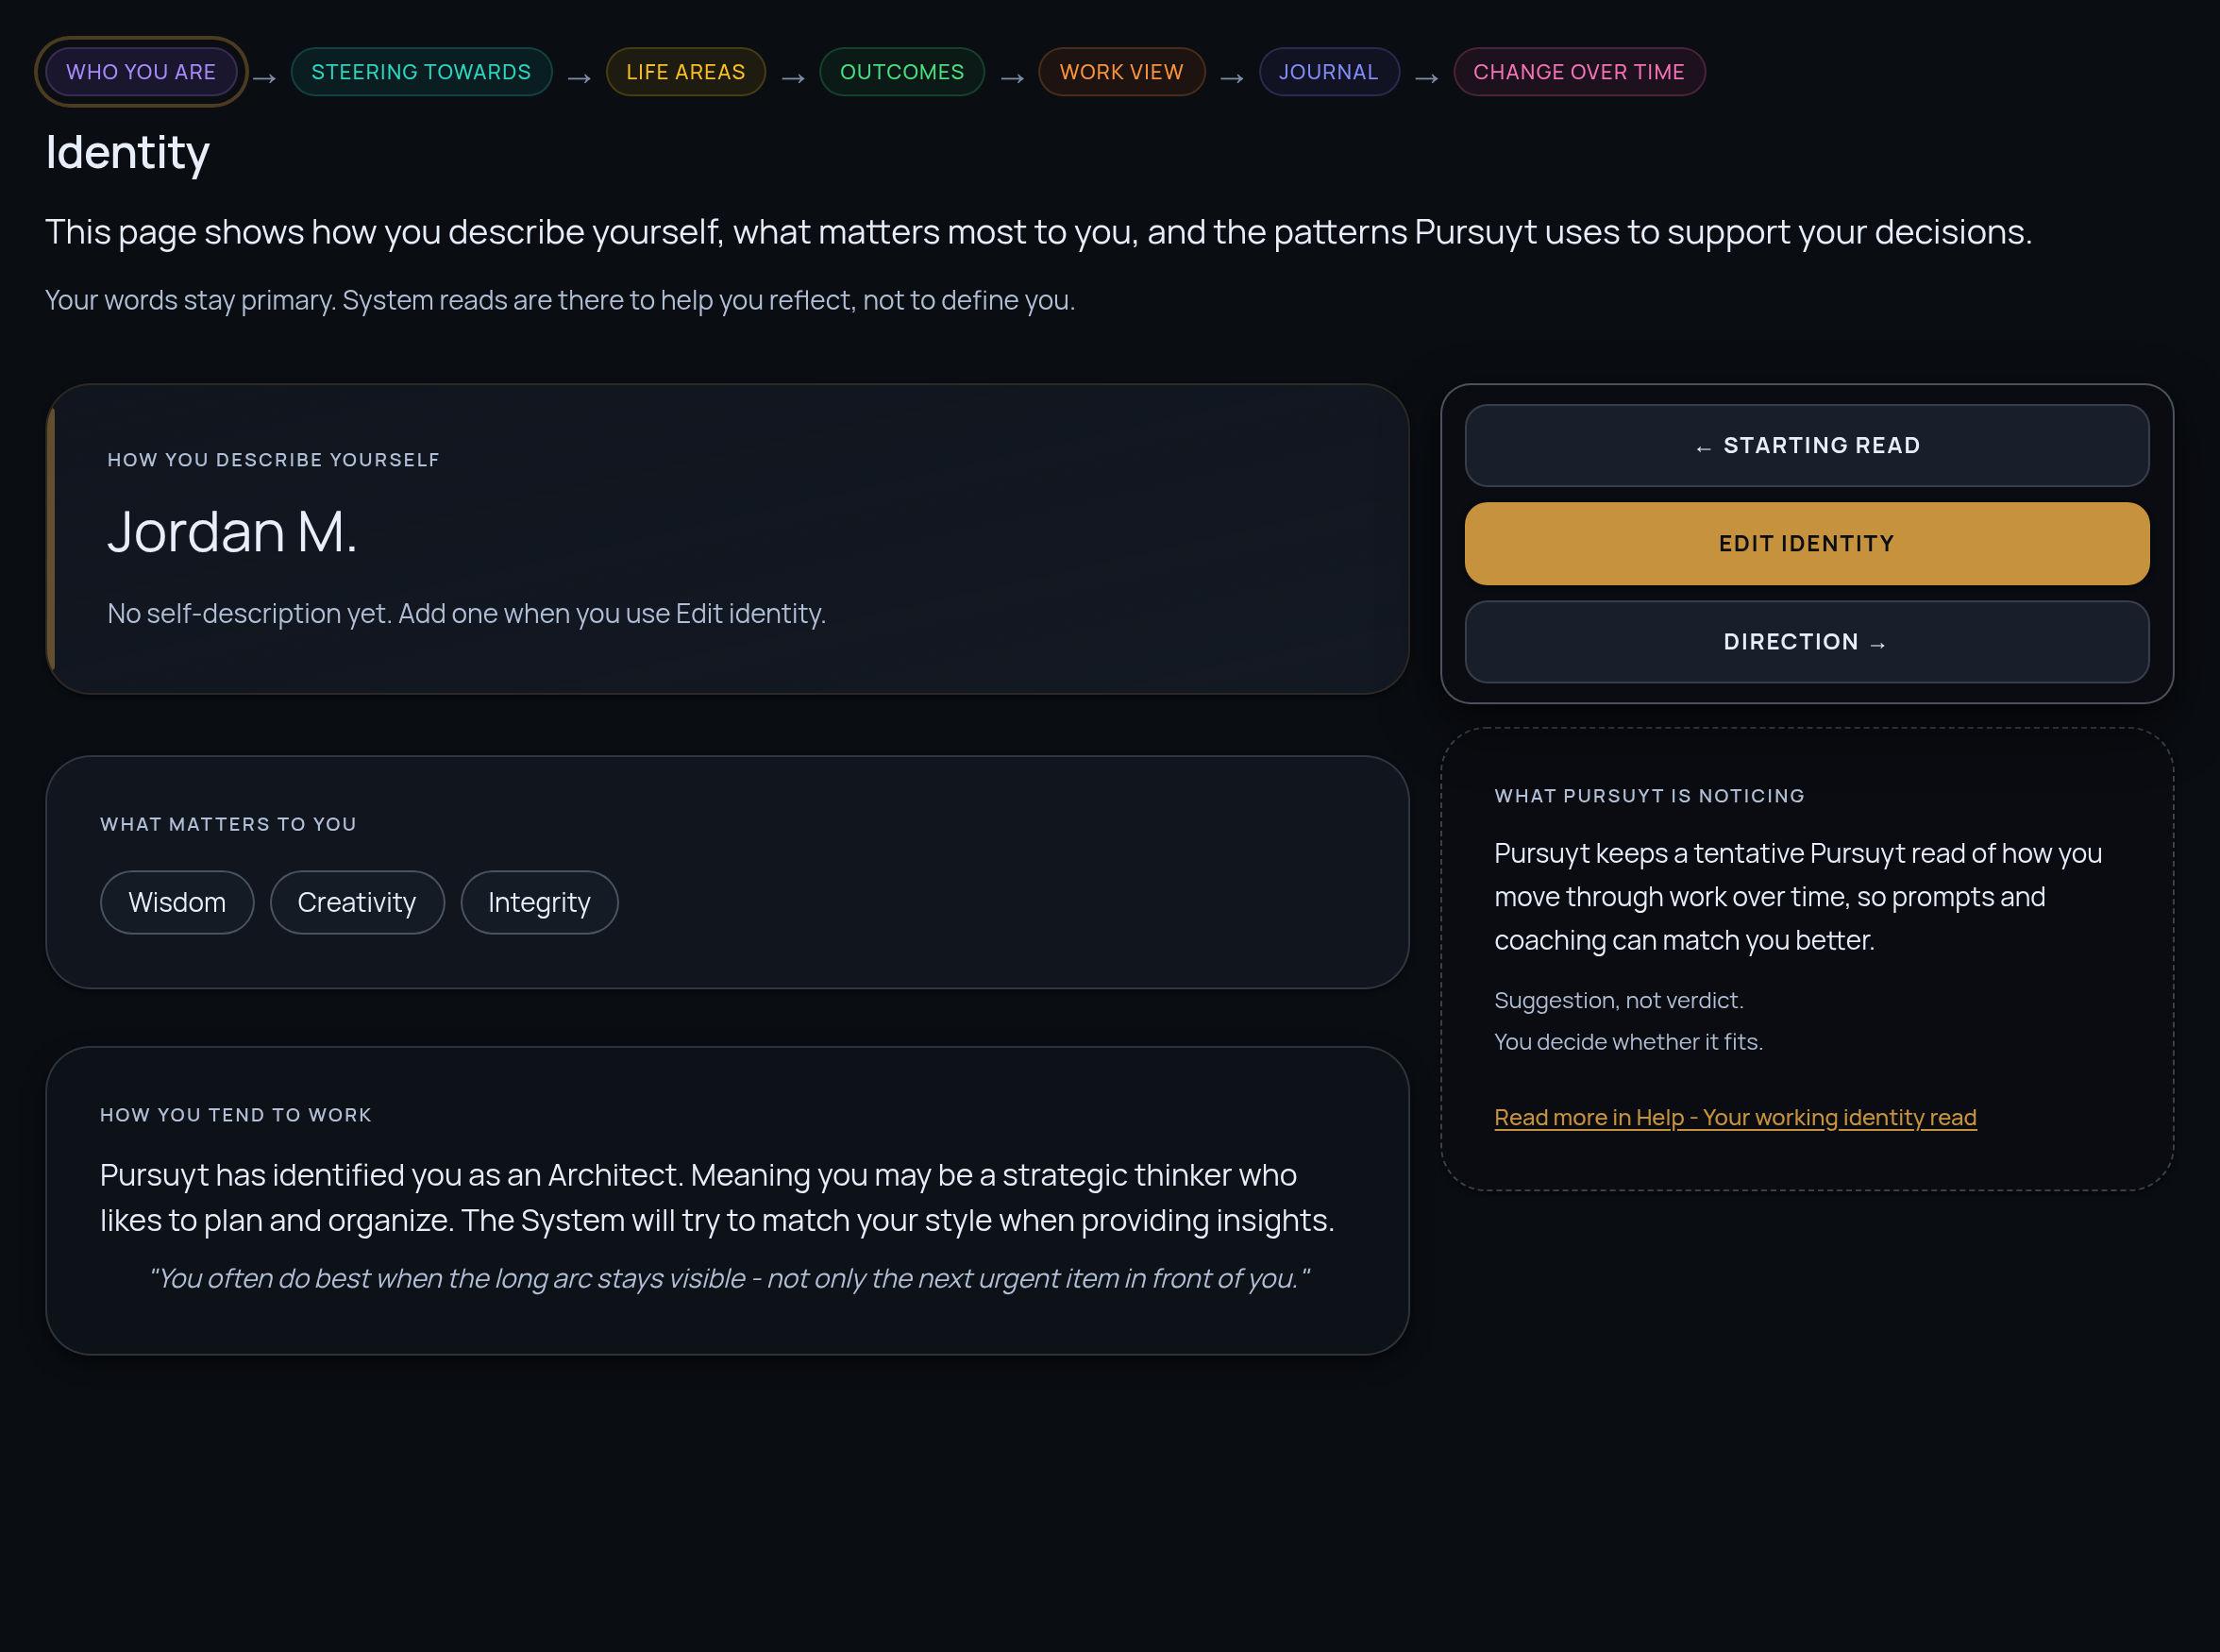Click arrow after the Outcomes pill
Screen dimensions: 2220x1652
click(x=1012, y=78)
